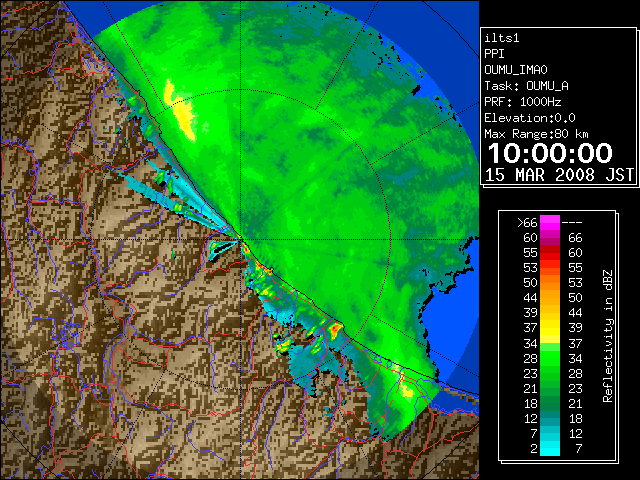
Task: Click the '---' legend entry
Action: 572,223
